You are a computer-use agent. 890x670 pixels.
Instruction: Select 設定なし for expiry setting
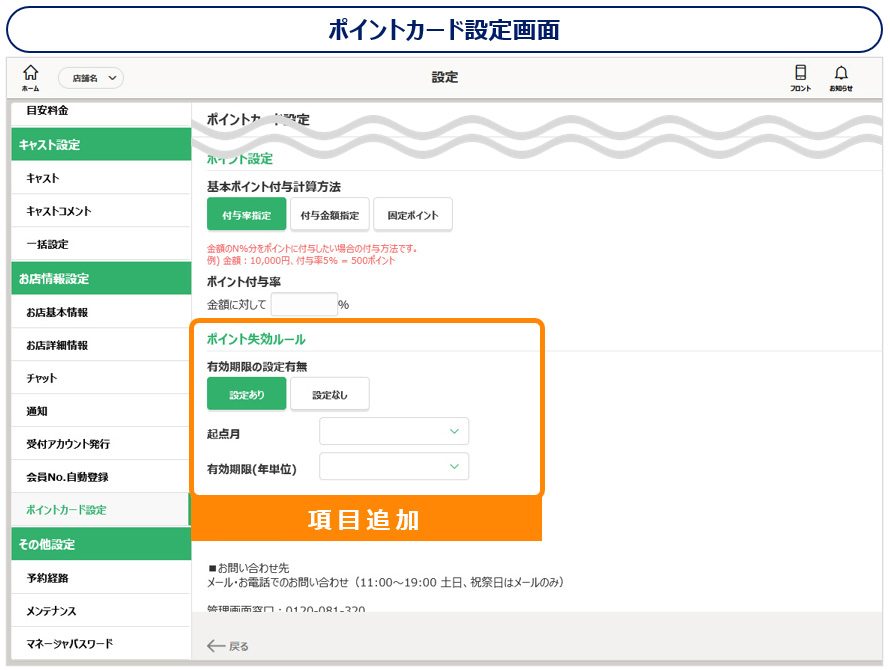click(330, 394)
